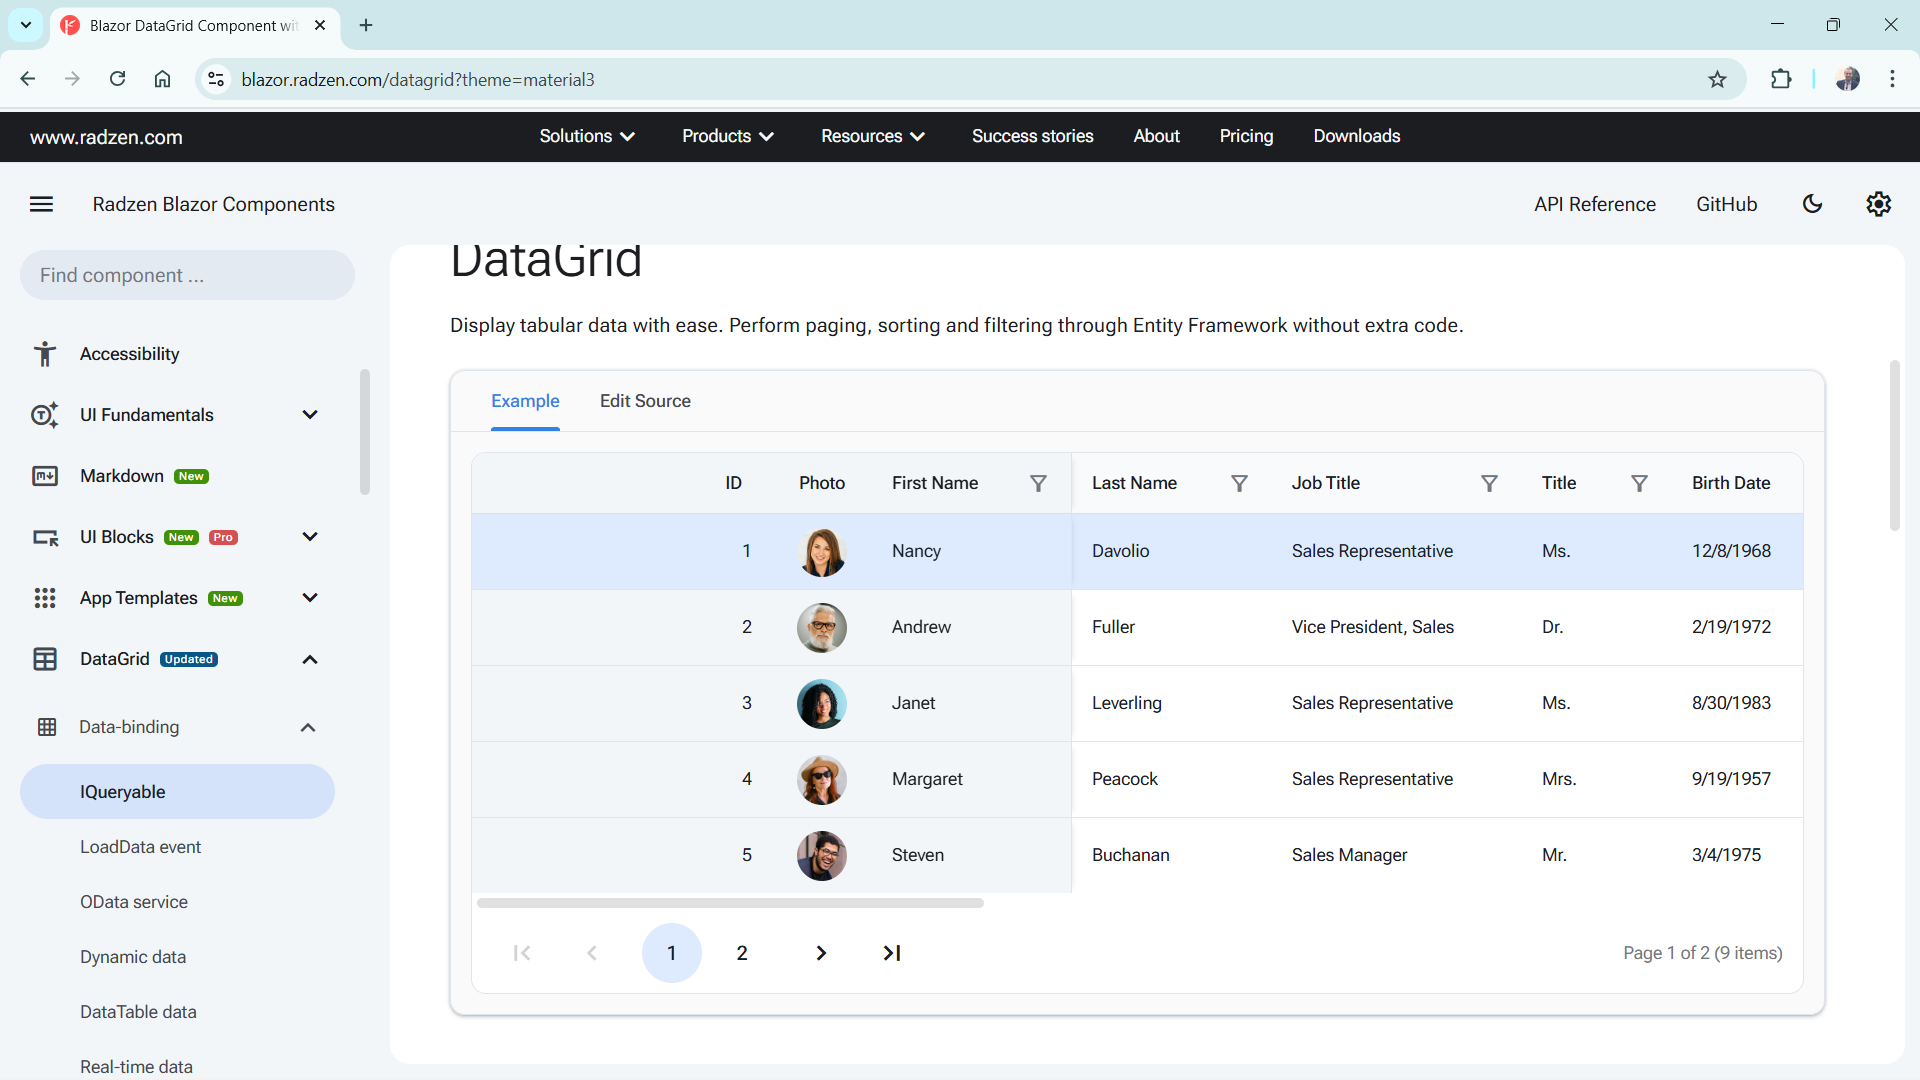Collapse the Data-binding subsection
Image resolution: width=1920 pixels, height=1080 pixels.
(x=308, y=727)
